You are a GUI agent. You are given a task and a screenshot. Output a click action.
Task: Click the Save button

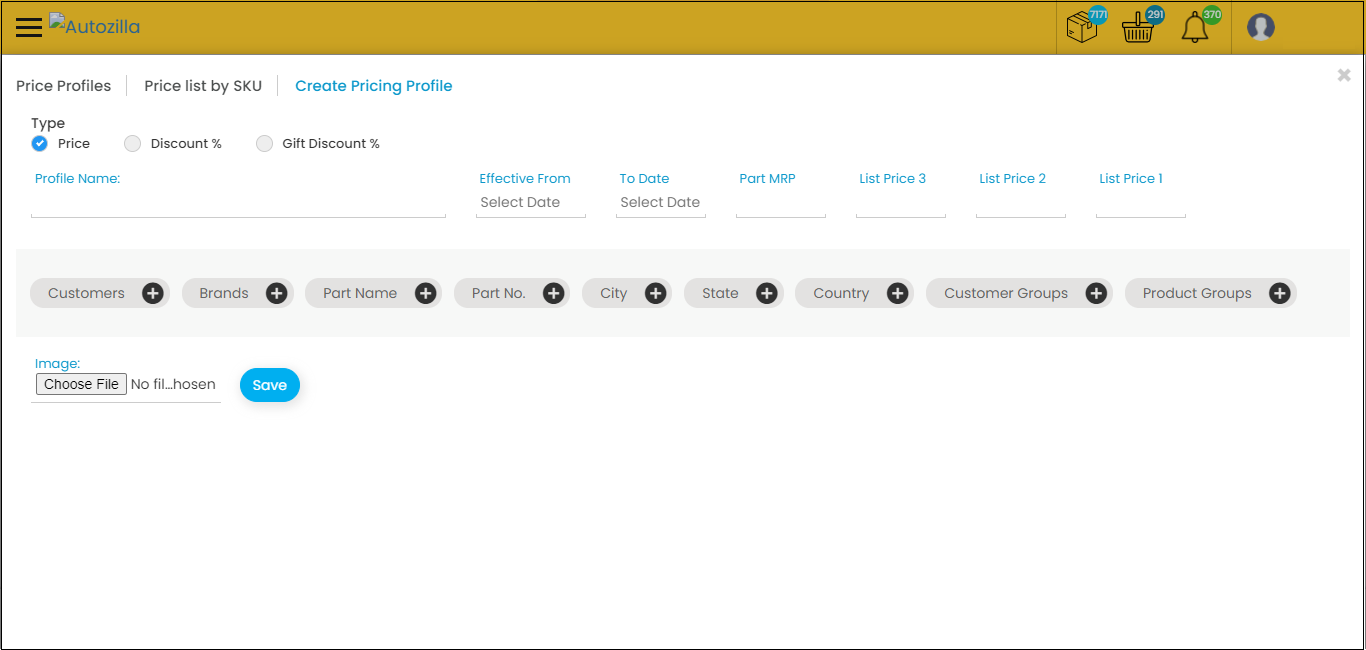[x=269, y=385]
